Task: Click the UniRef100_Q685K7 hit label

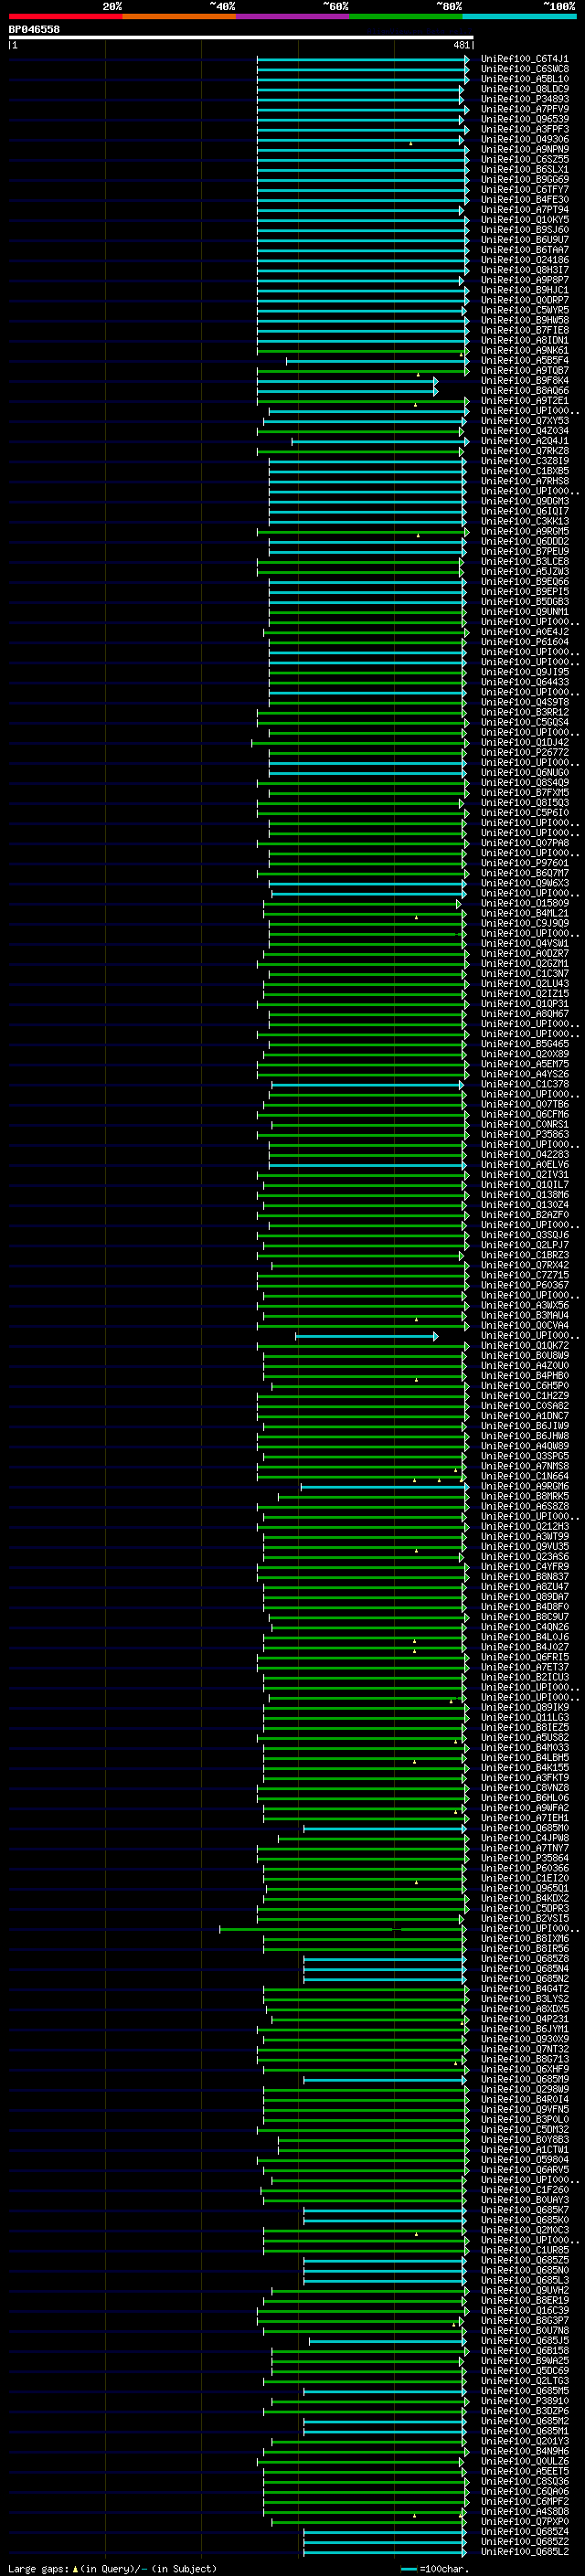Action: point(524,2209)
